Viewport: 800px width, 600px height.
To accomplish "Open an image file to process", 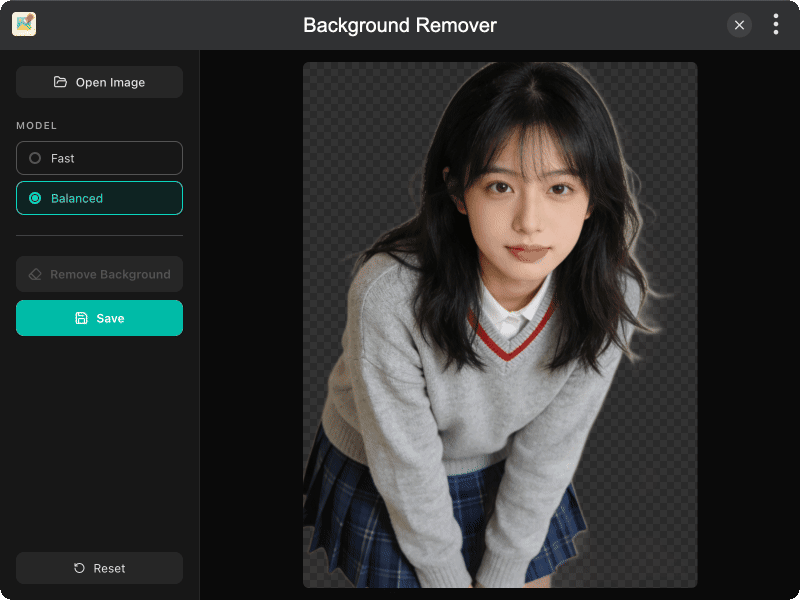I will [x=99, y=81].
